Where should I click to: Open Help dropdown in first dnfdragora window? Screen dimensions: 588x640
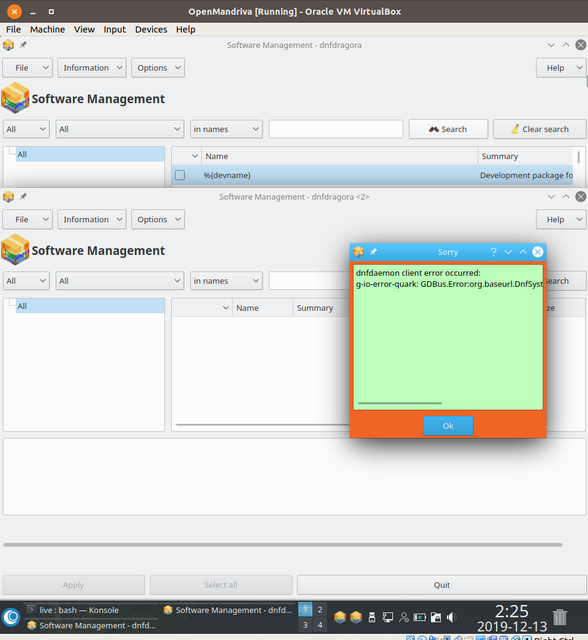point(561,68)
